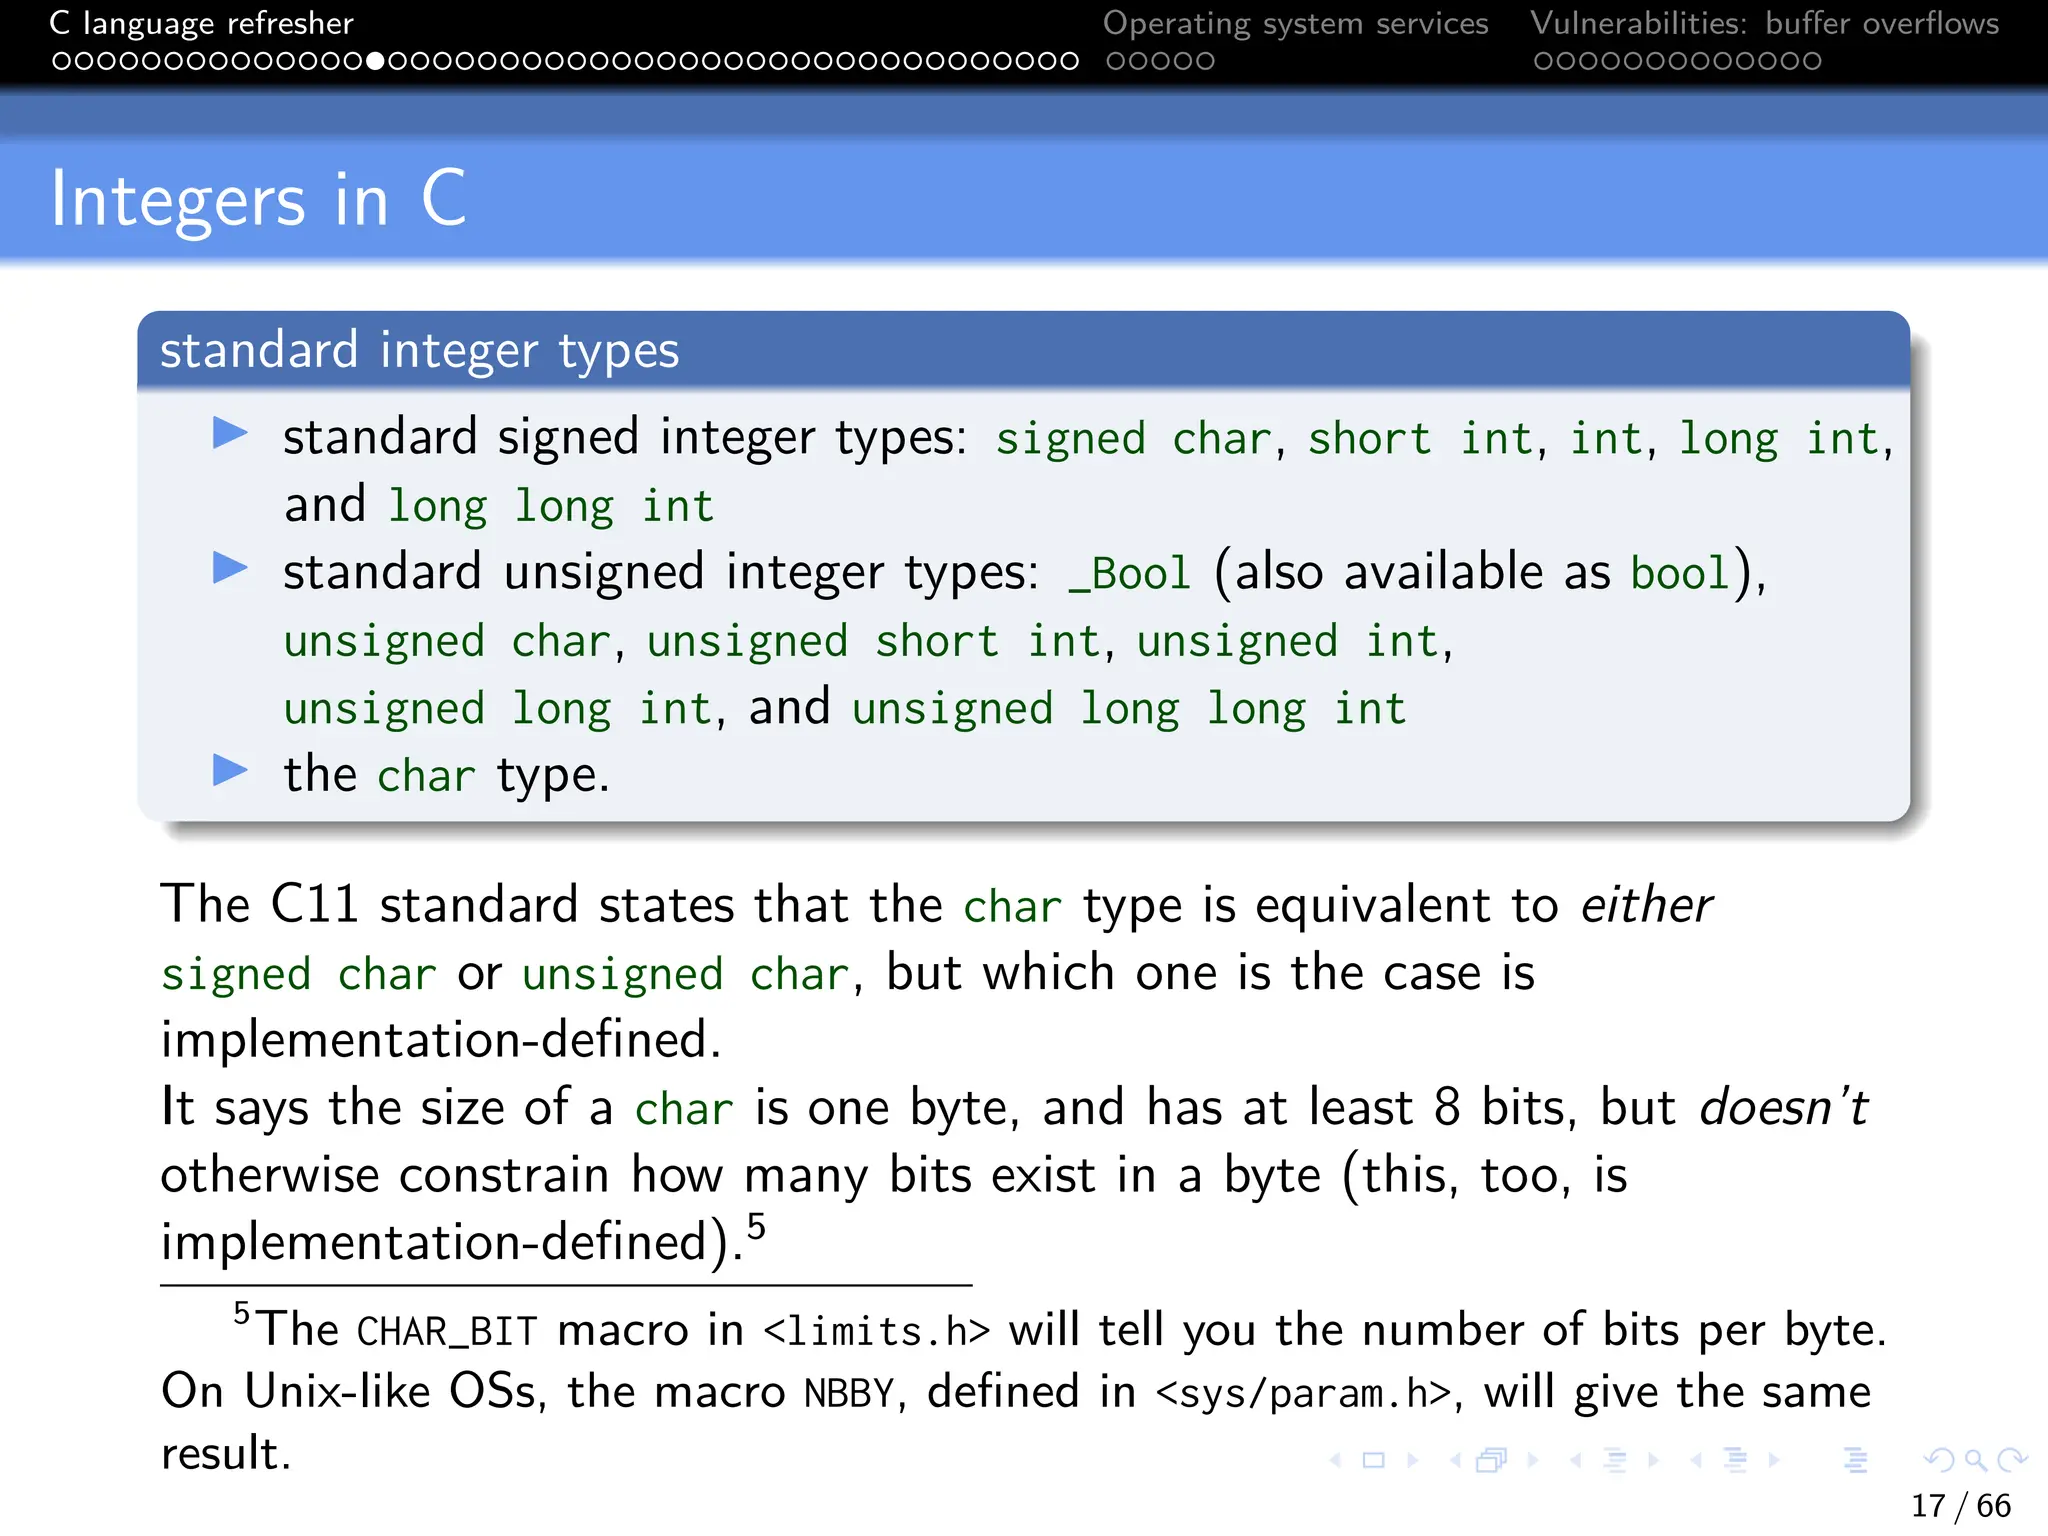Click the italic word 'doesn't'
The width and height of the screenshot is (2048, 1536).
coord(1784,1108)
